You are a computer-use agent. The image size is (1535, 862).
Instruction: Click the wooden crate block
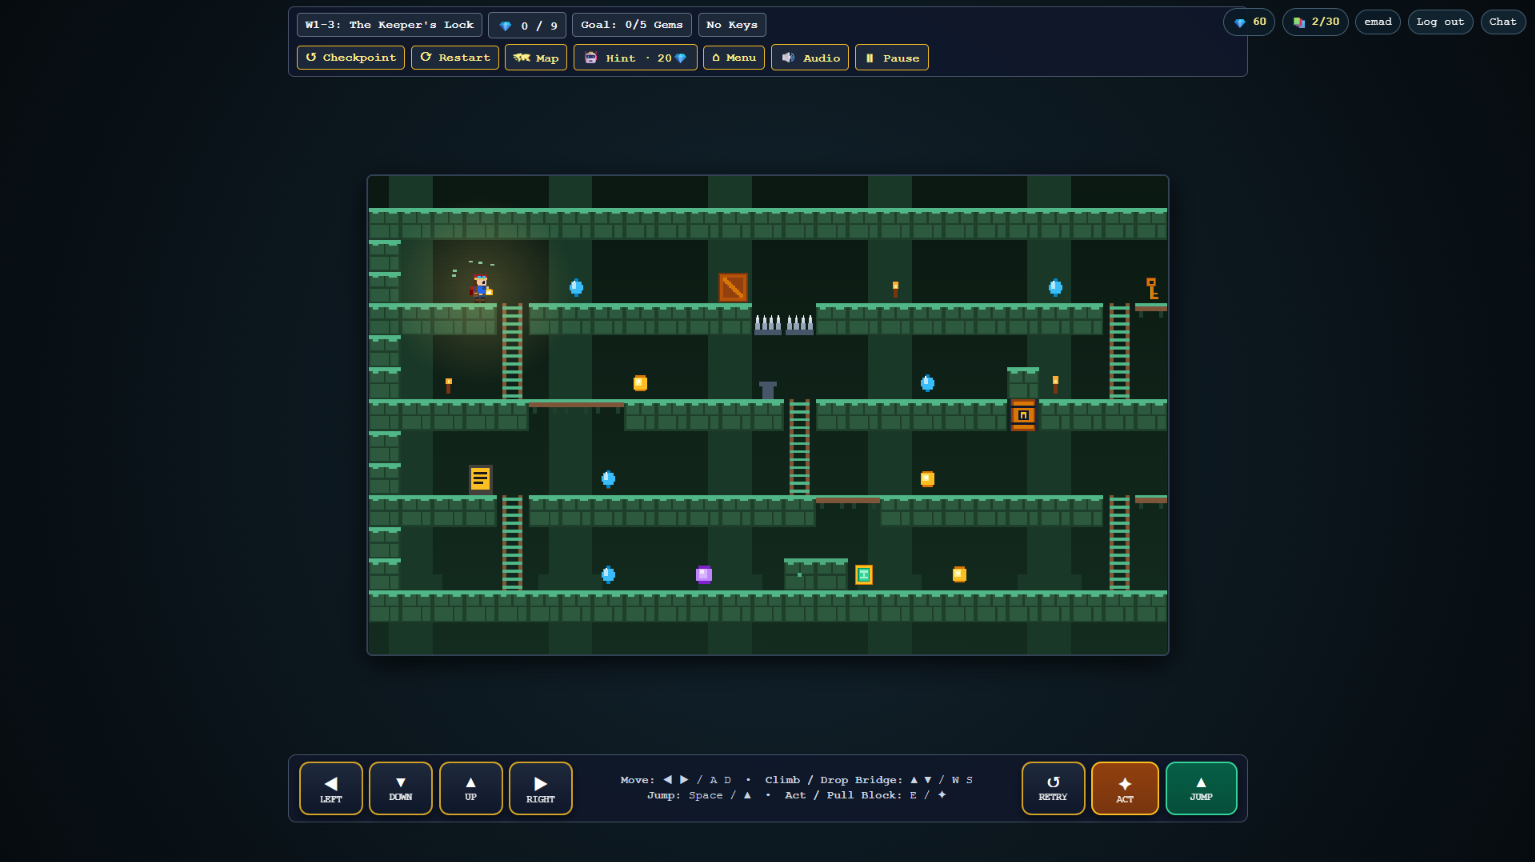pos(733,288)
